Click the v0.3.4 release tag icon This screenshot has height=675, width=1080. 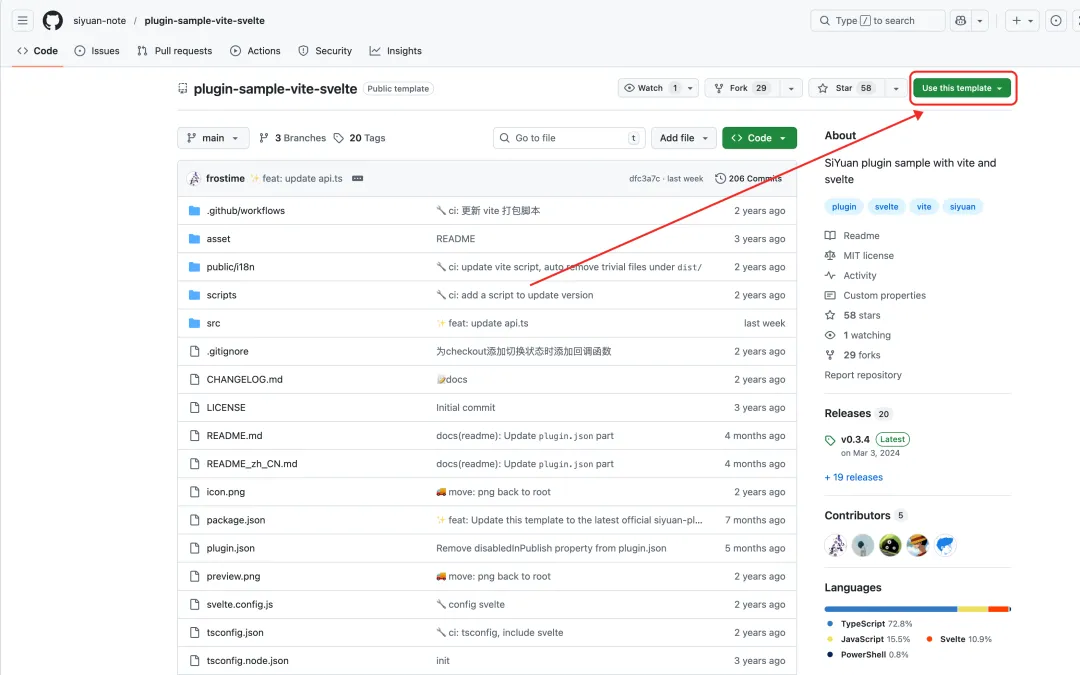coord(830,440)
